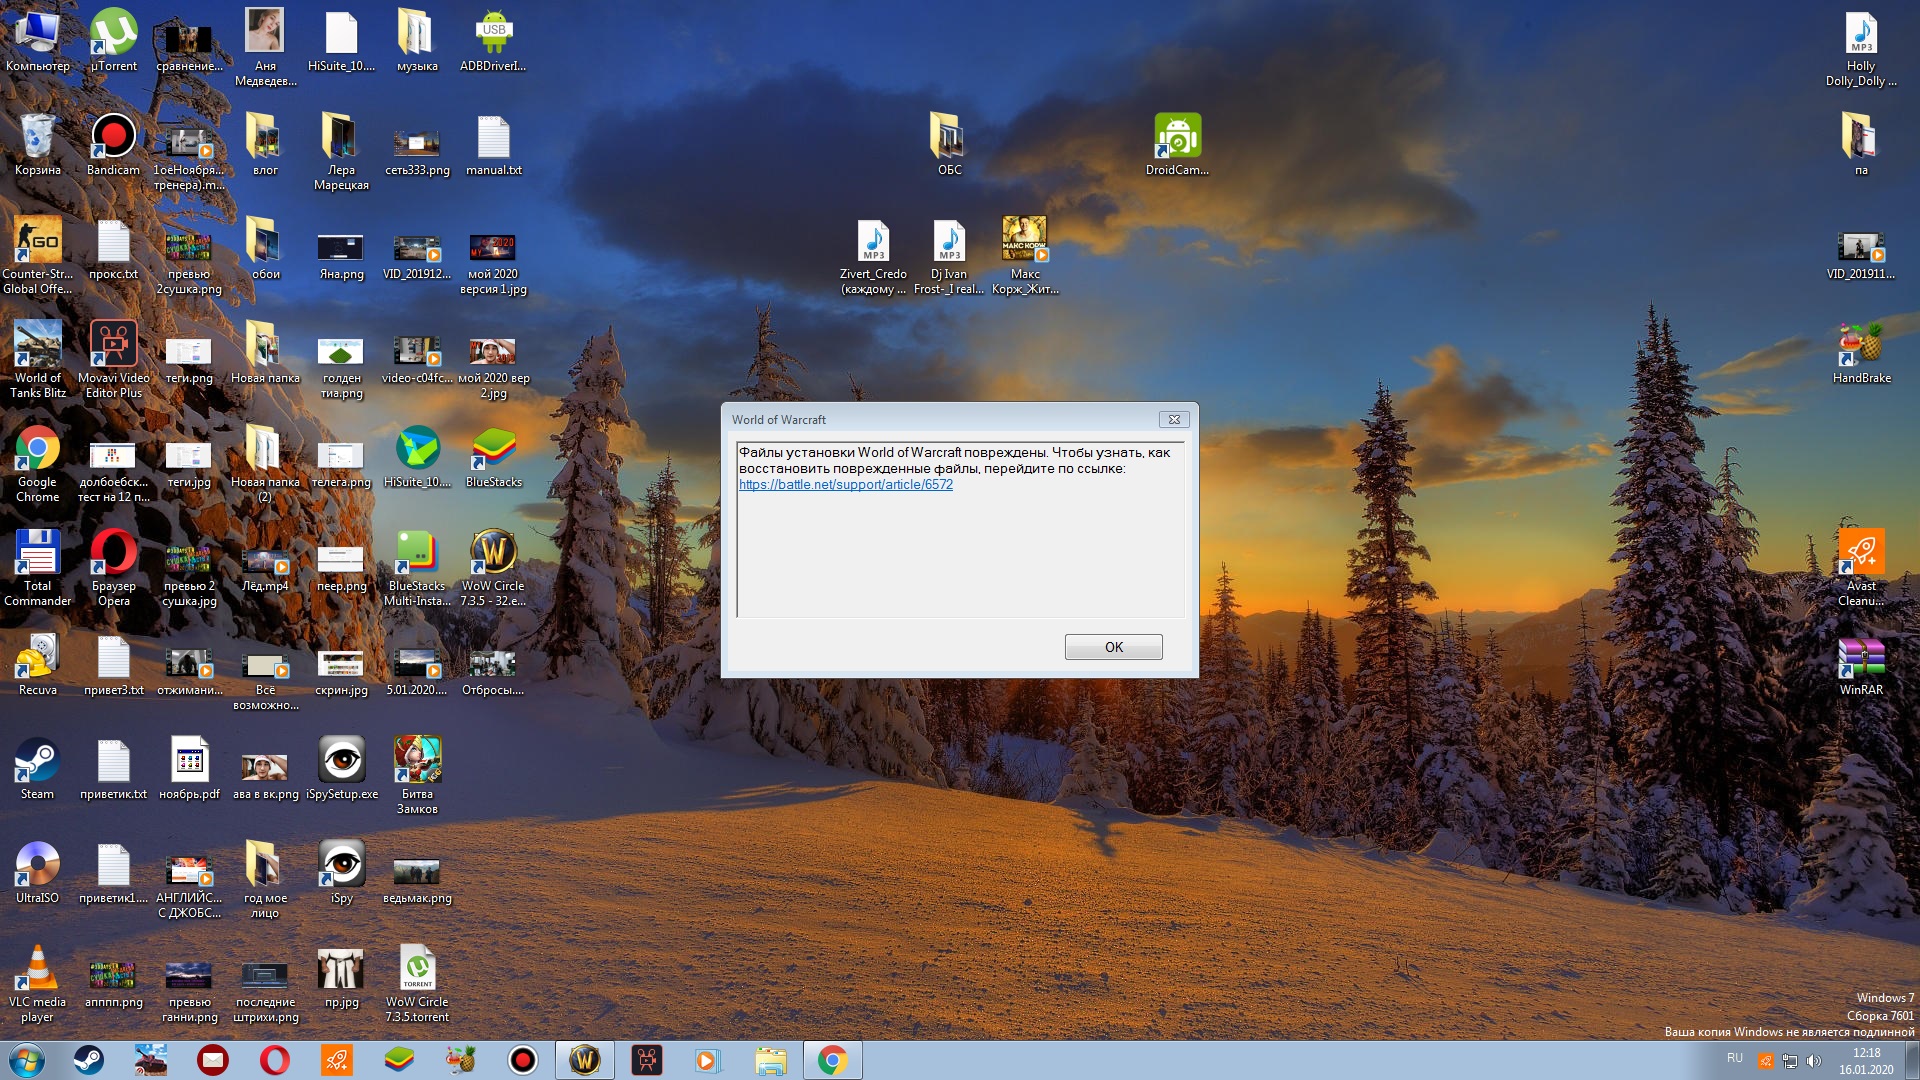Close the World of Warcraft error dialog
This screenshot has height=1080, width=1920.
[1174, 420]
